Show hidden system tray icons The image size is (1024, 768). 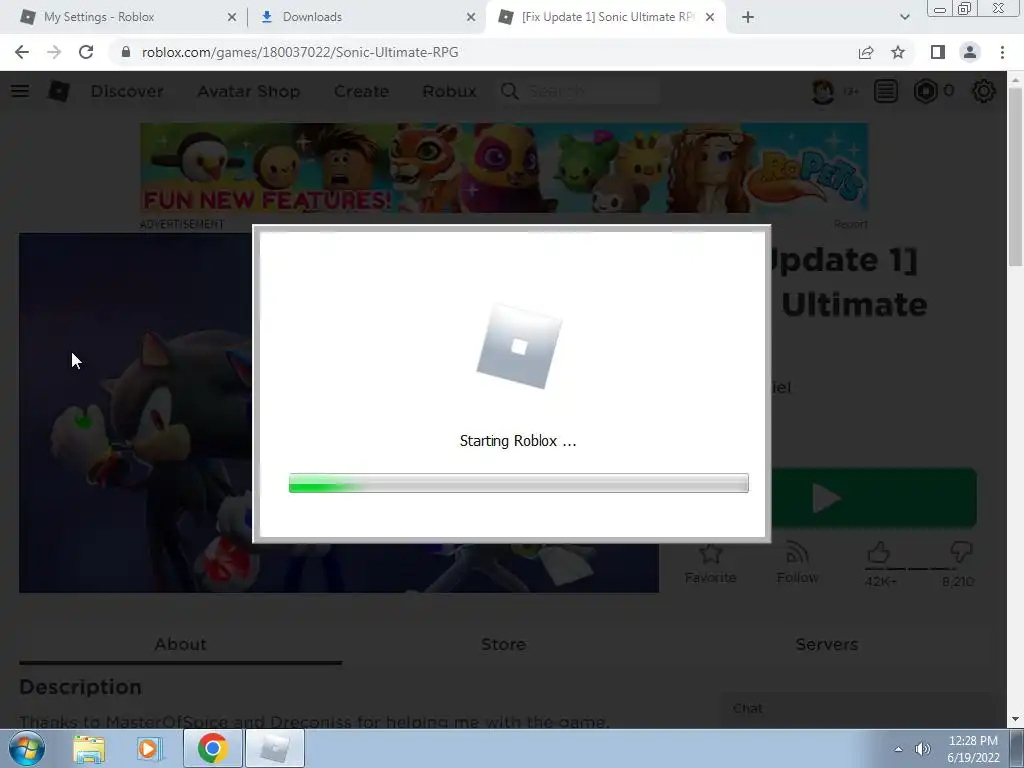point(899,749)
